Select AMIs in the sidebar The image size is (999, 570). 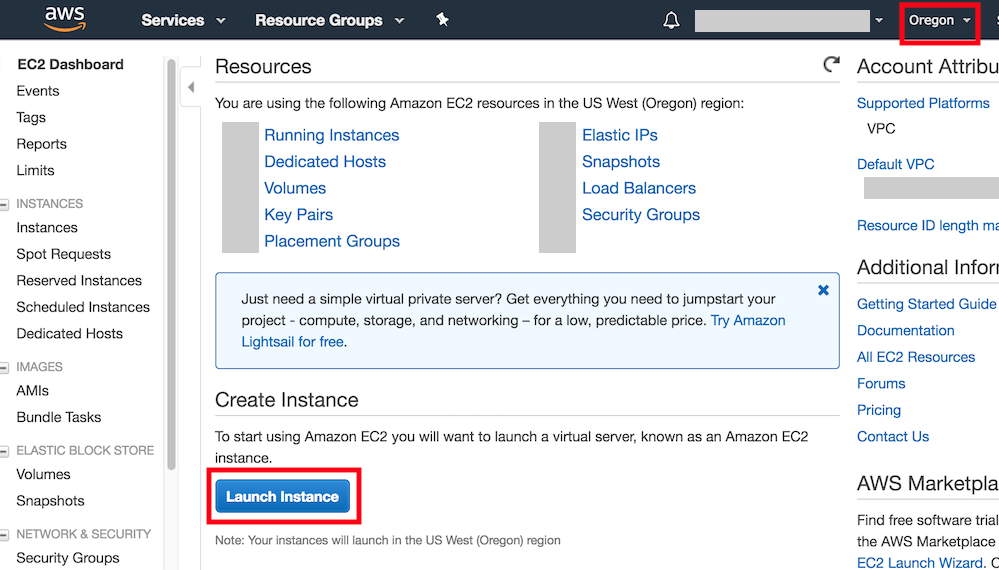pos(32,391)
